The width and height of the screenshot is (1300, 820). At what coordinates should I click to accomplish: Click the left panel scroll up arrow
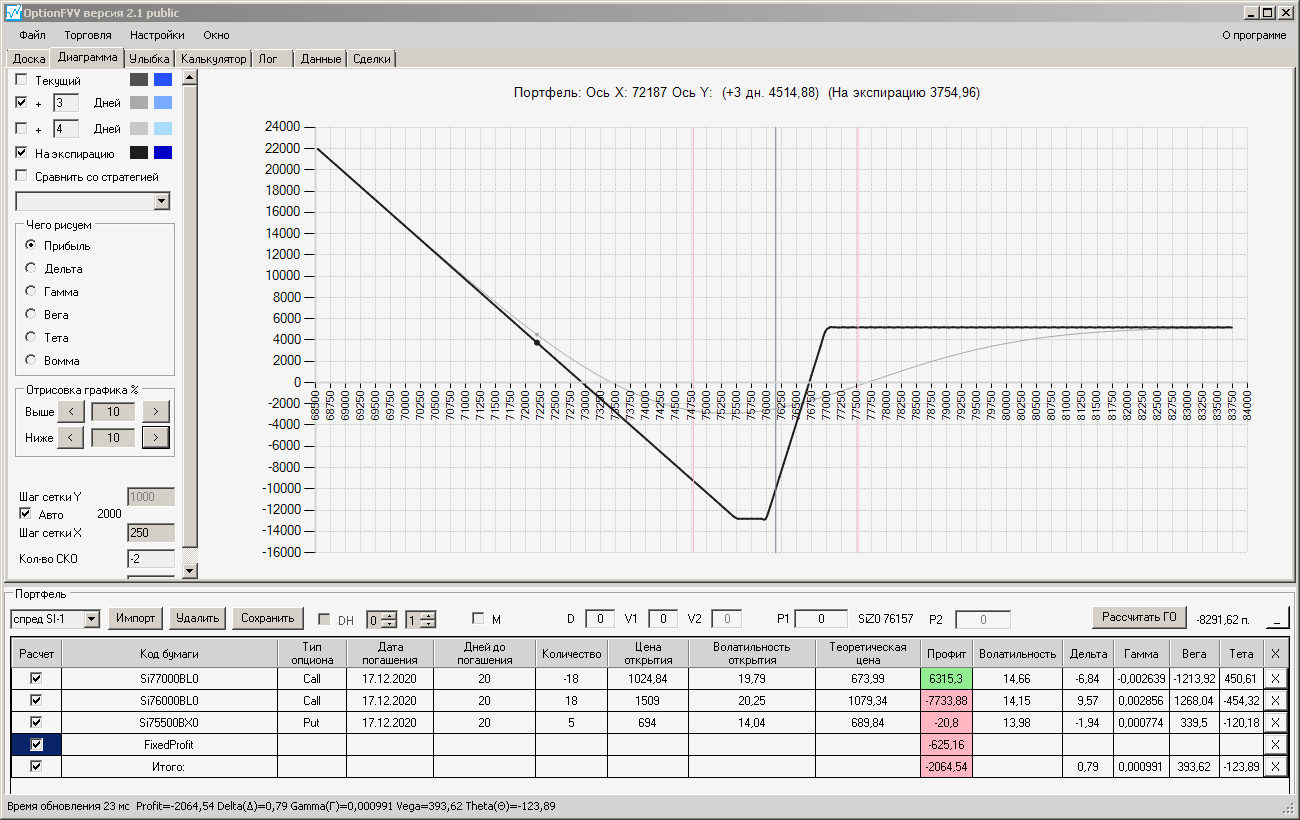189,77
